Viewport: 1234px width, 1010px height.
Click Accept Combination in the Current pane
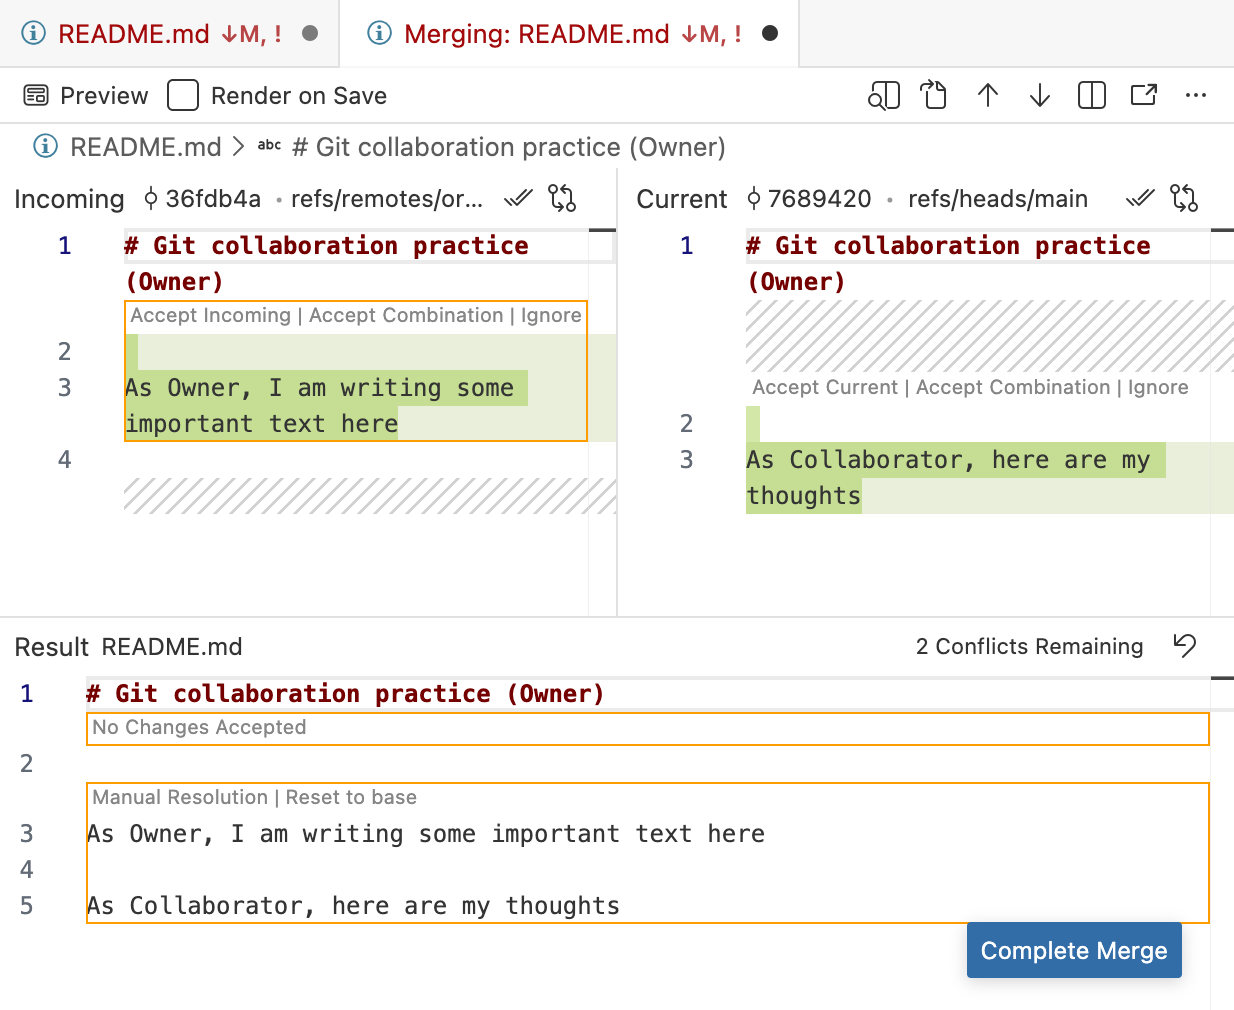[1013, 387]
